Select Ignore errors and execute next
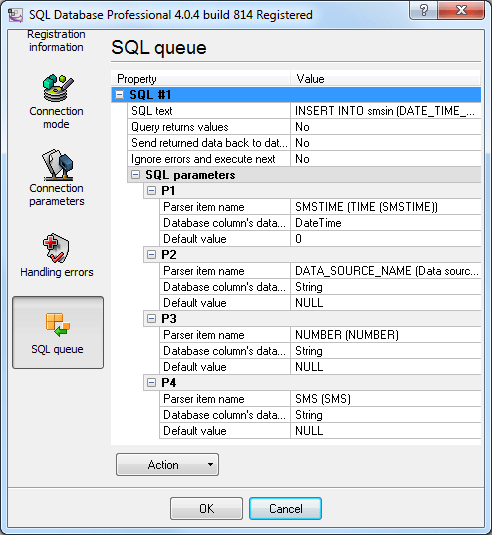This screenshot has height=535, width=492. coord(208,159)
